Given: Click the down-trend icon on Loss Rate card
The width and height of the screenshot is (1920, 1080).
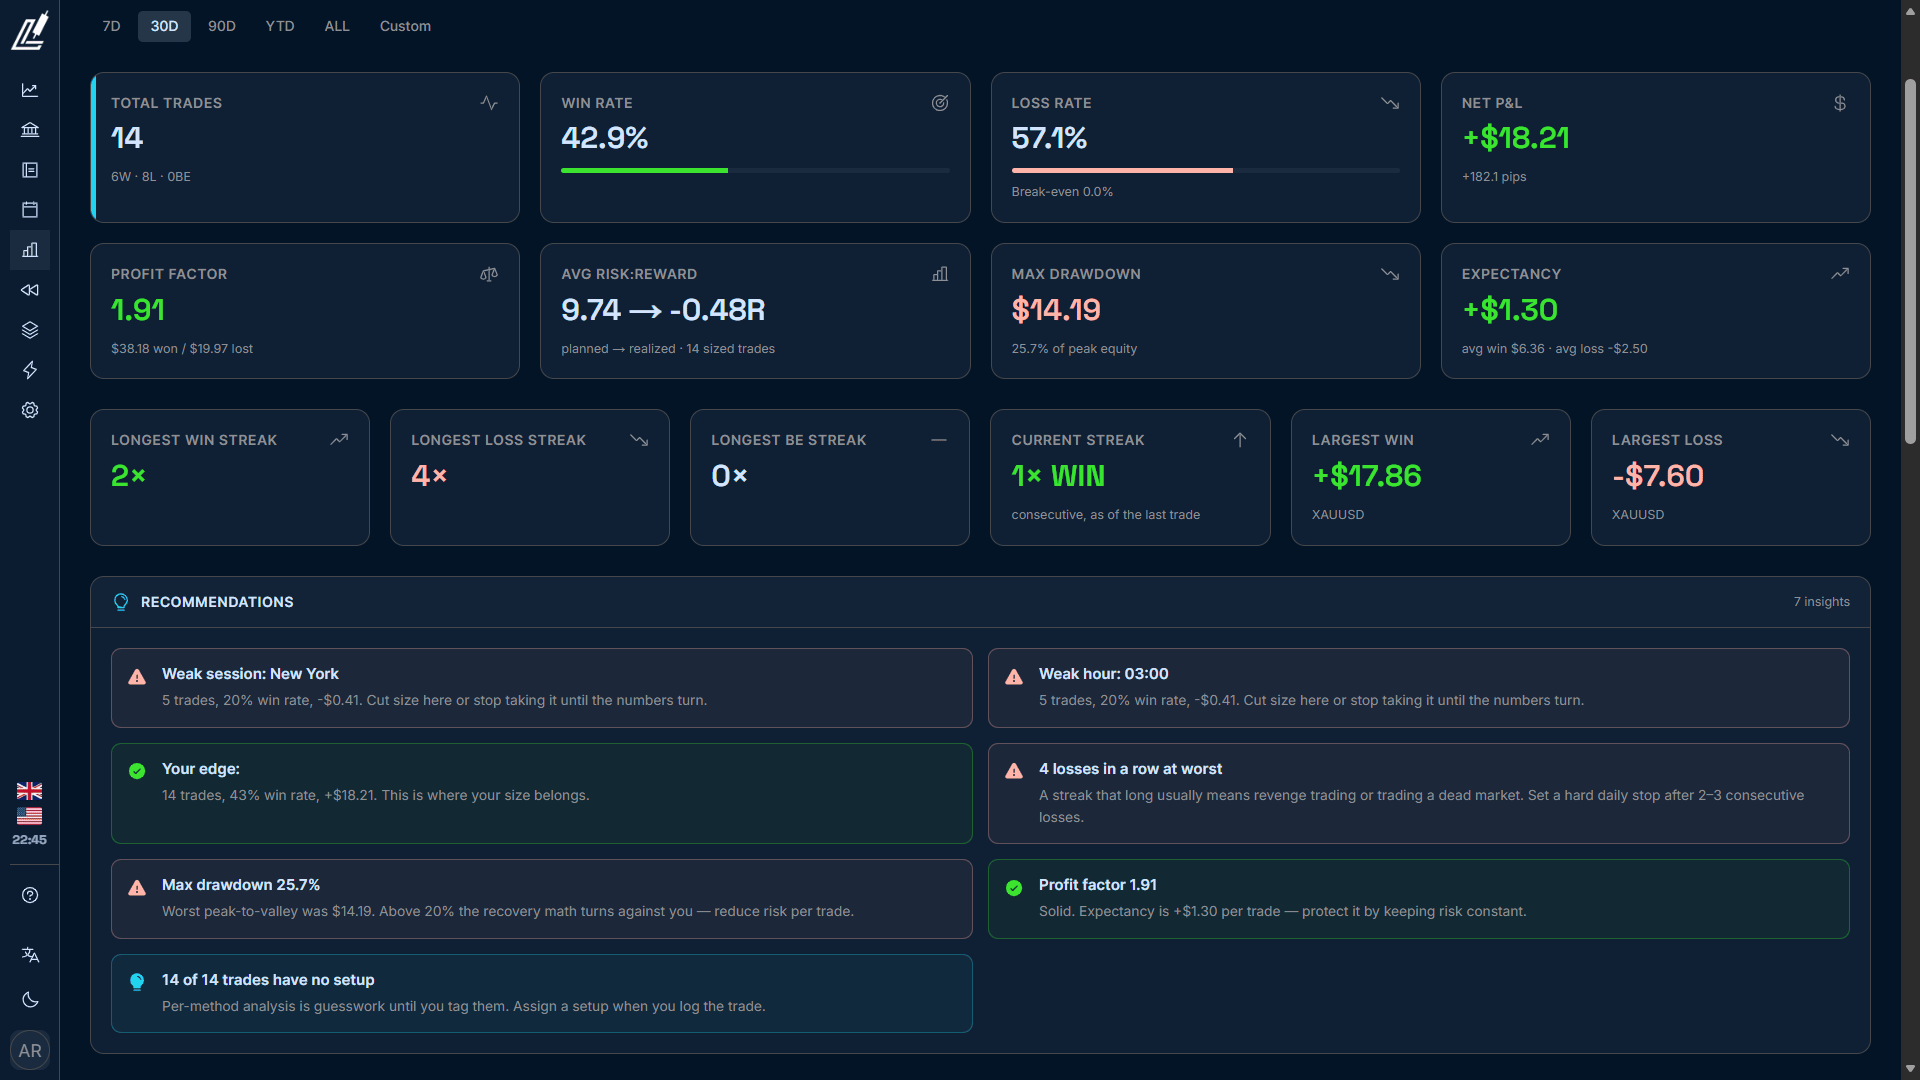Looking at the screenshot, I should point(1390,103).
